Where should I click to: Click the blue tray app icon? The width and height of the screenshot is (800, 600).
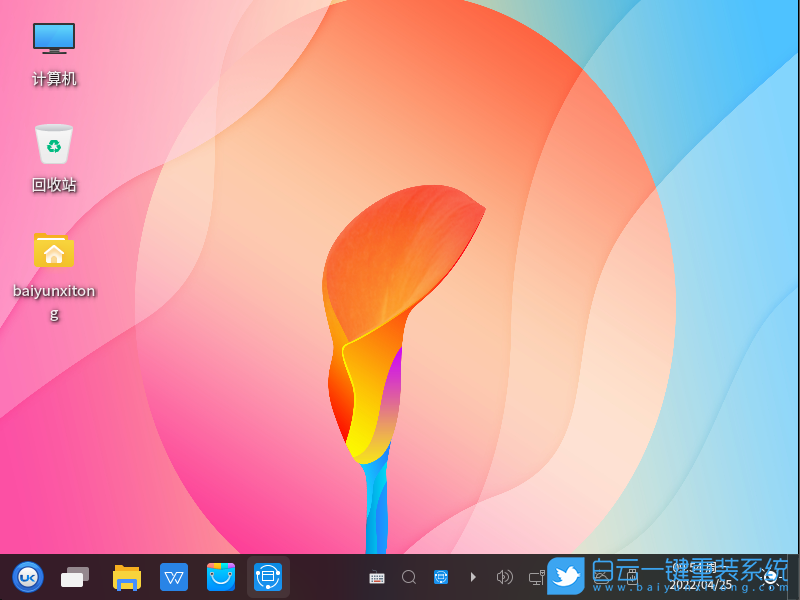[x=441, y=577]
